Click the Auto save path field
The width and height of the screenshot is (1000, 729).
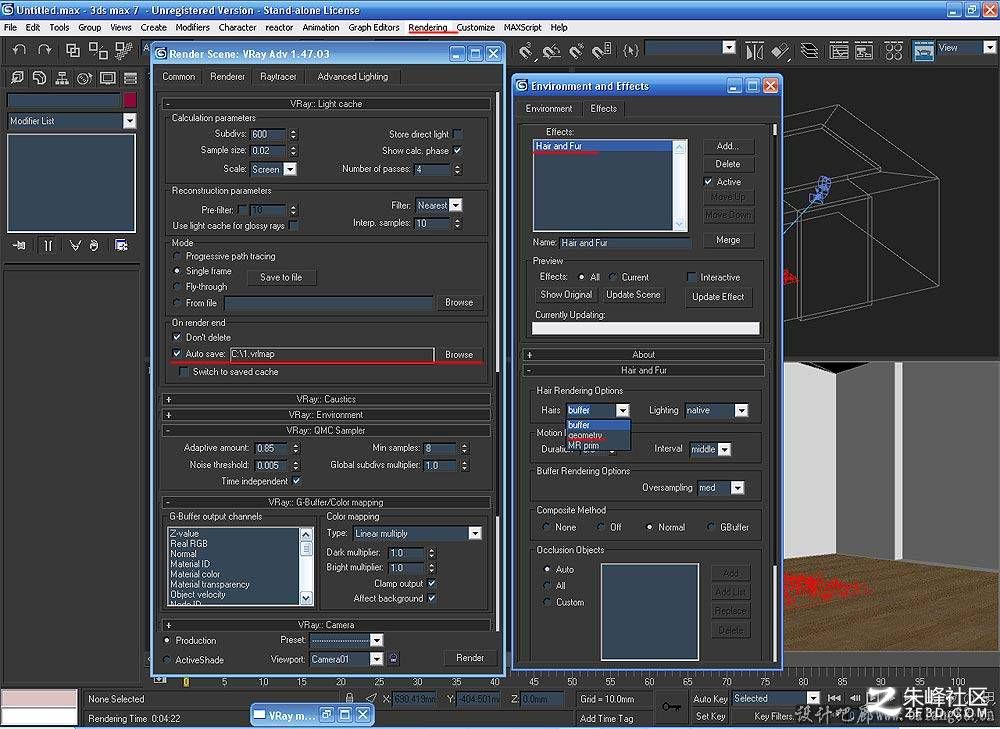click(332, 354)
